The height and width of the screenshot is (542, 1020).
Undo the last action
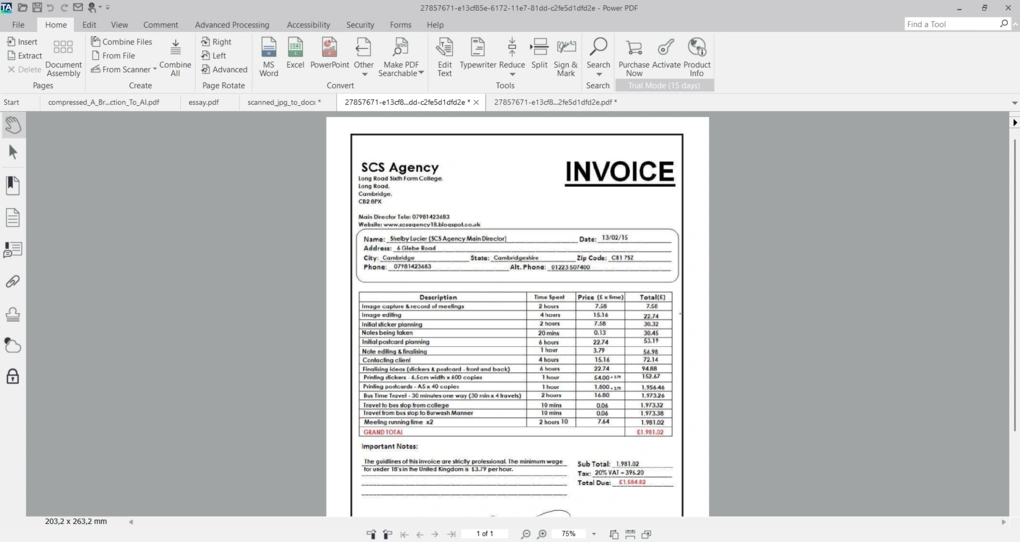(50, 7)
